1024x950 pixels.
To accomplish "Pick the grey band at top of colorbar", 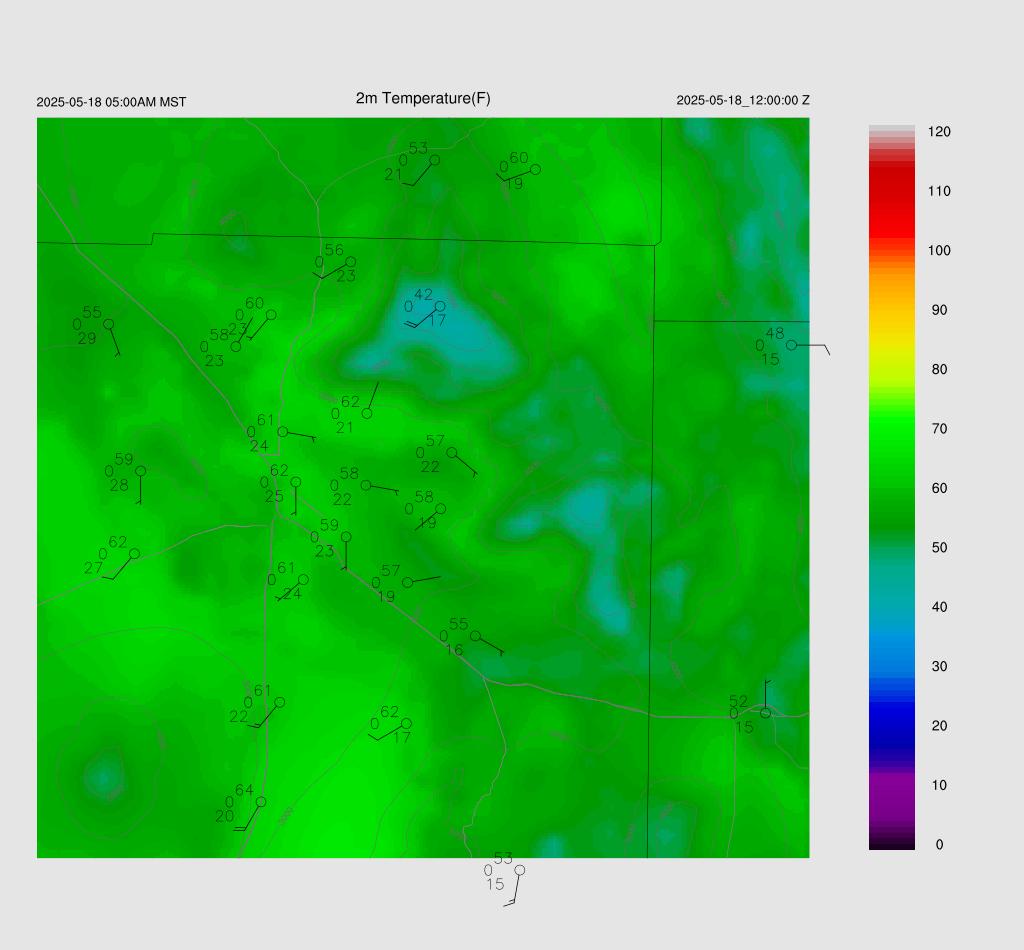I will coord(891,129).
